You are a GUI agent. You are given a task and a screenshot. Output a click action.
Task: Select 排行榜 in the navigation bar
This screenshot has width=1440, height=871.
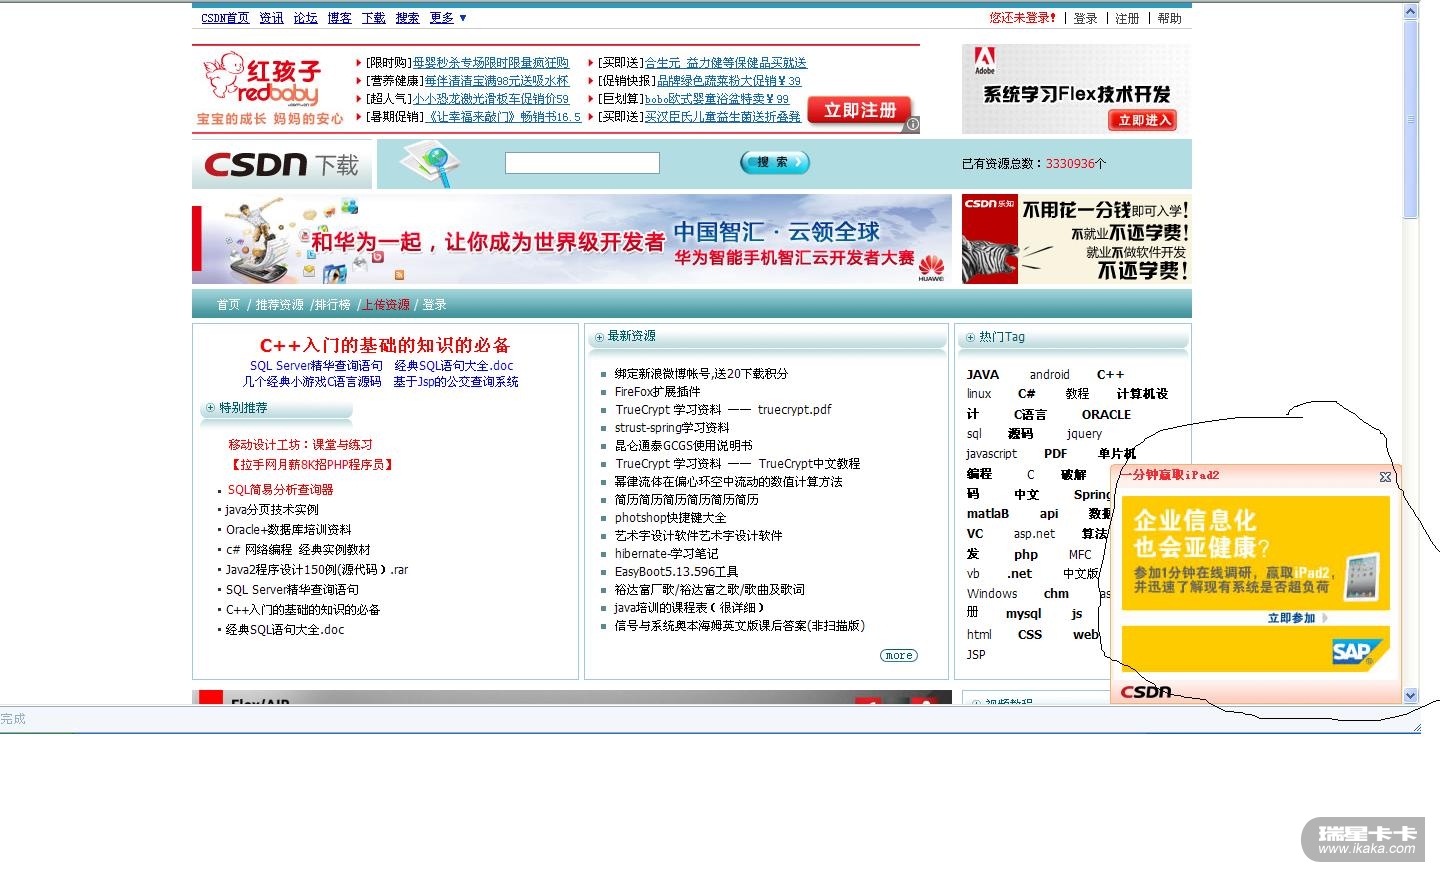tap(333, 305)
